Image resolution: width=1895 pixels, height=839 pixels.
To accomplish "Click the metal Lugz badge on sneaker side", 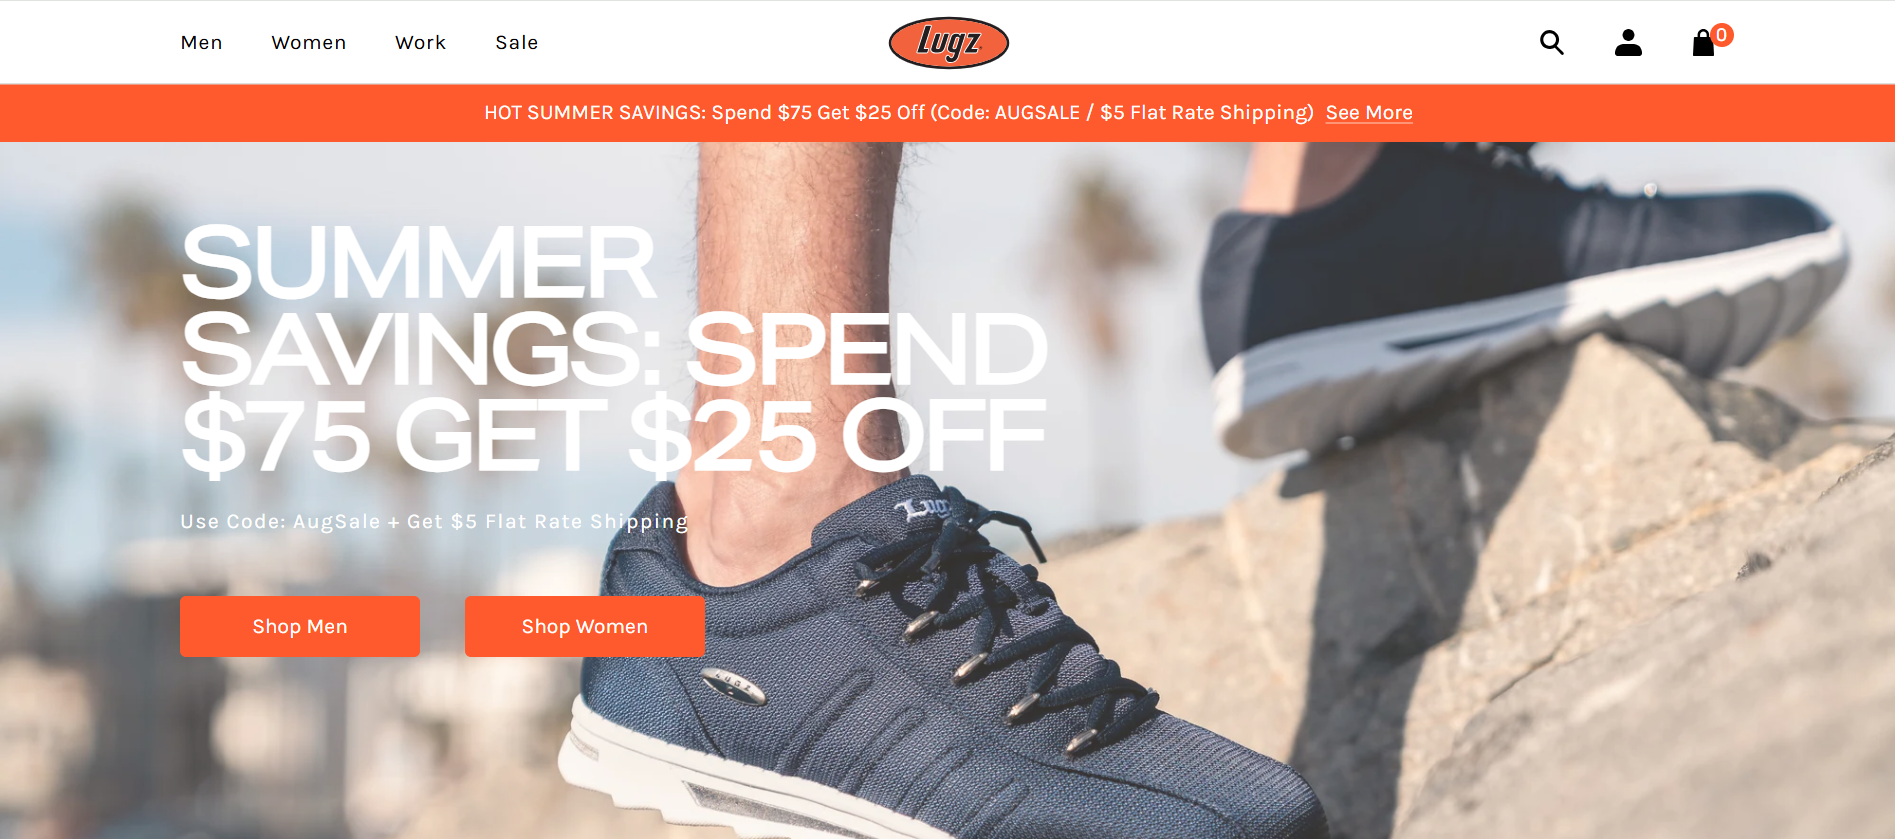I will 733,685.
